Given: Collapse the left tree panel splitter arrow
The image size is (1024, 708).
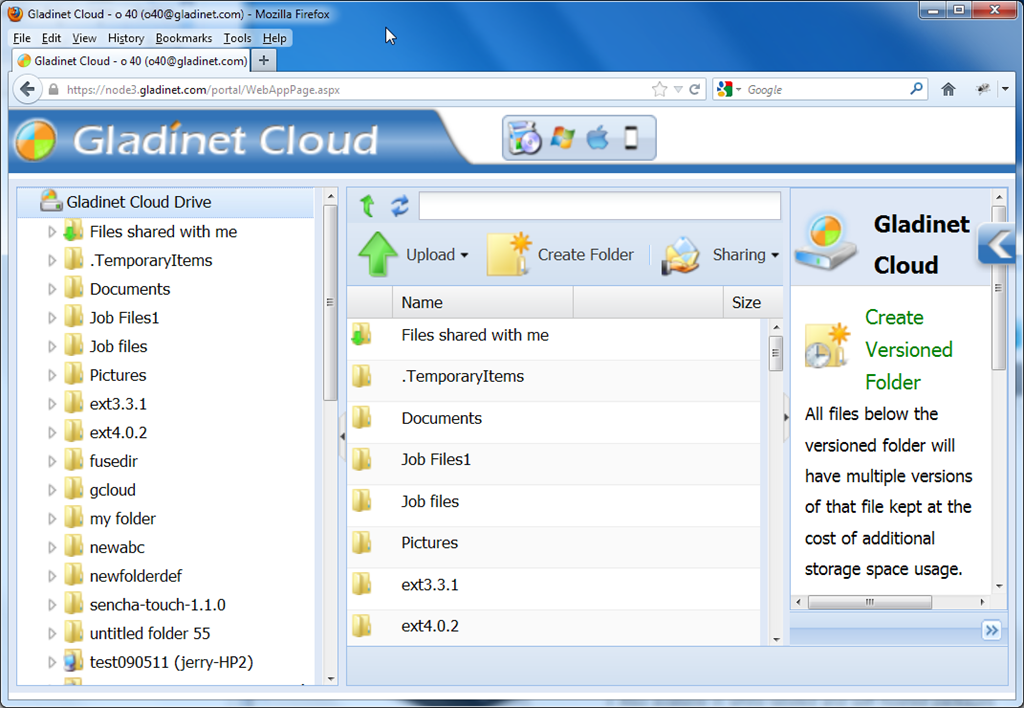Looking at the screenshot, I should pyautogui.click(x=342, y=436).
